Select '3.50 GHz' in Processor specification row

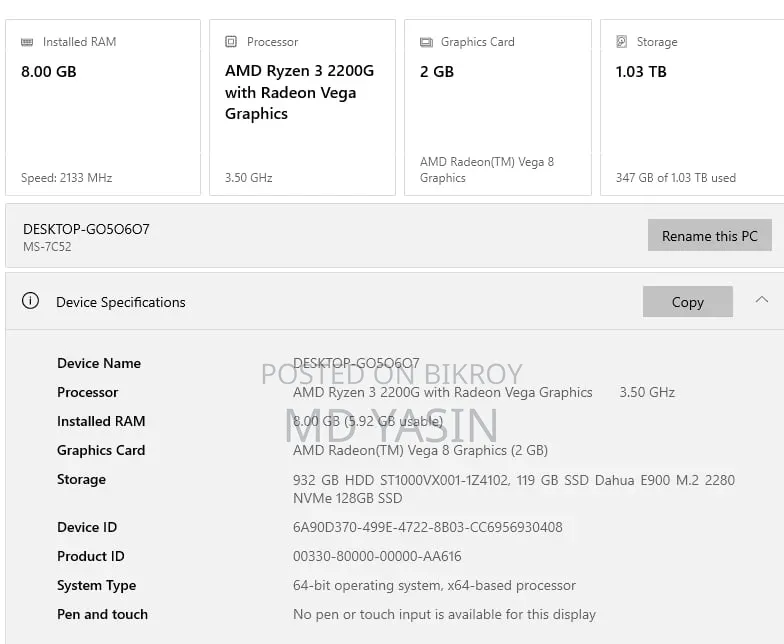pos(647,392)
